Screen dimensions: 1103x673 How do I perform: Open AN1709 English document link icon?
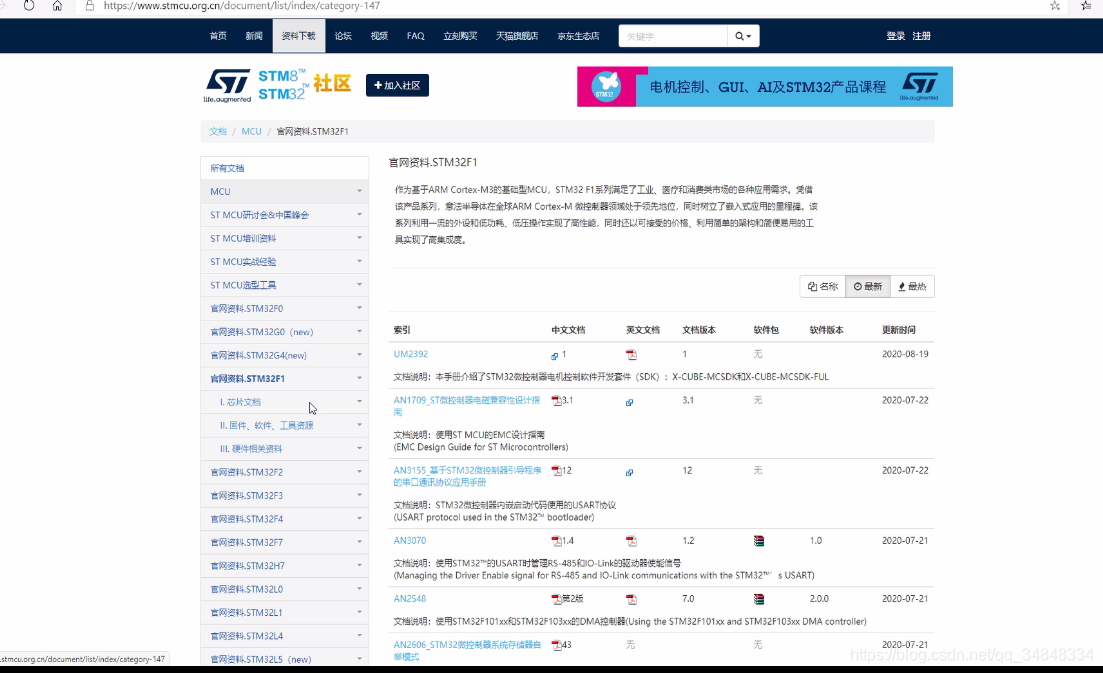(x=630, y=402)
